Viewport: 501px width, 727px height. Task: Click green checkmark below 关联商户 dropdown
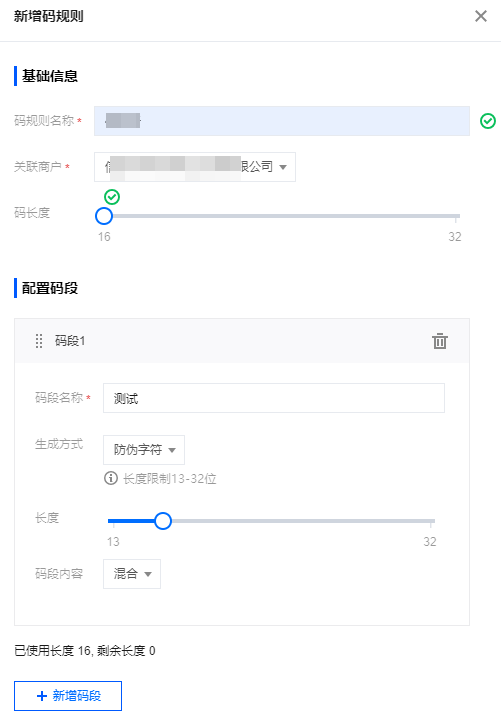(x=112, y=197)
